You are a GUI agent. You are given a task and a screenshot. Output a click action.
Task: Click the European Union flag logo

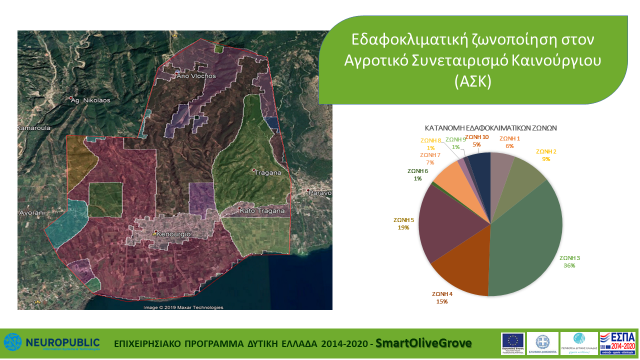pyautogui.click(x=513, y=344)
